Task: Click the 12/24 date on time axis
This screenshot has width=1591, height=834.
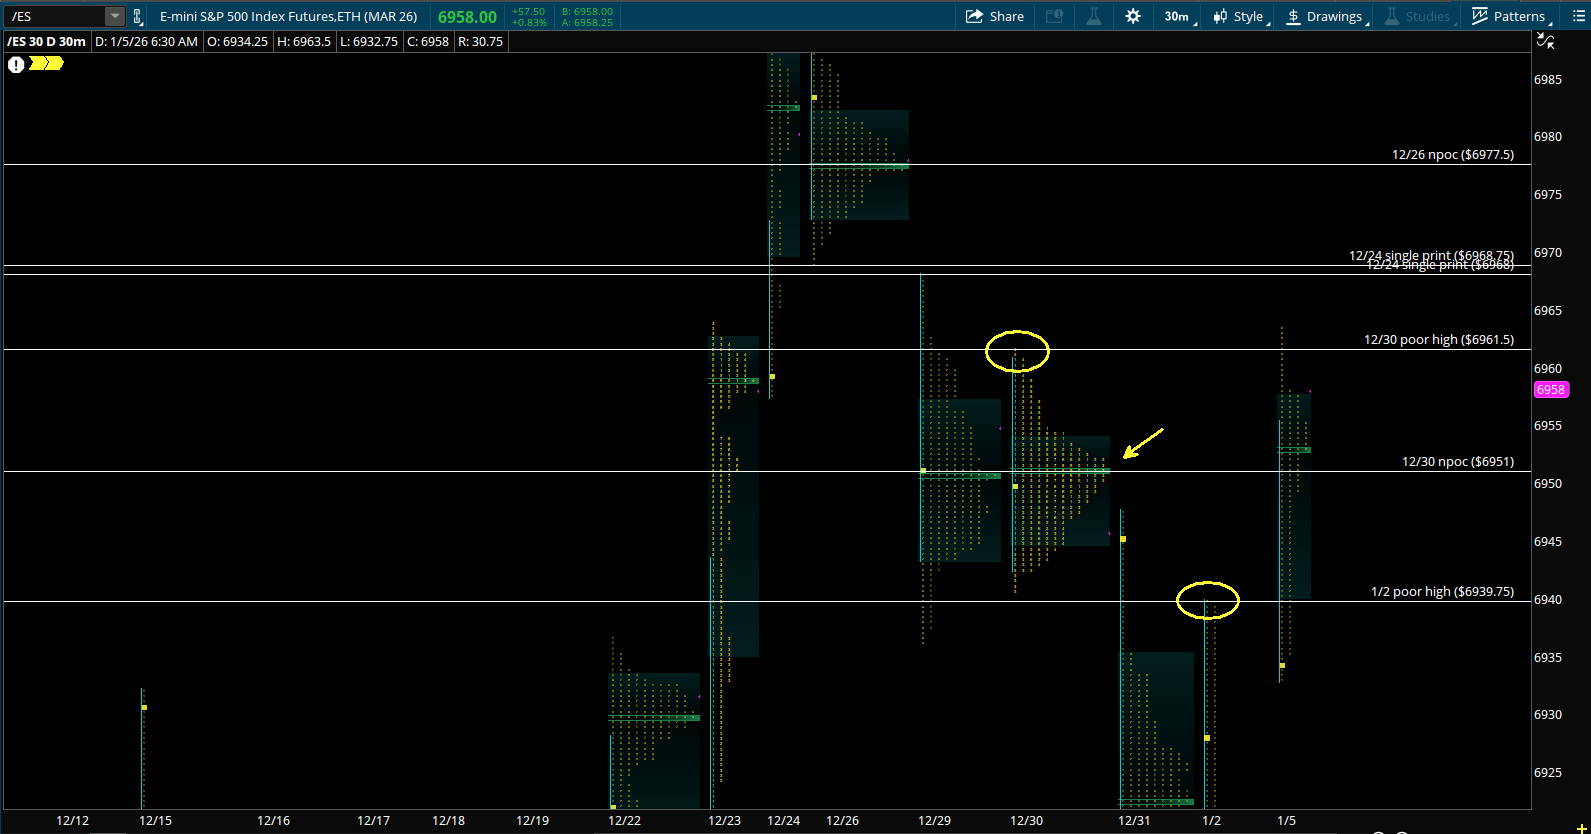Action: coord(783,821)
